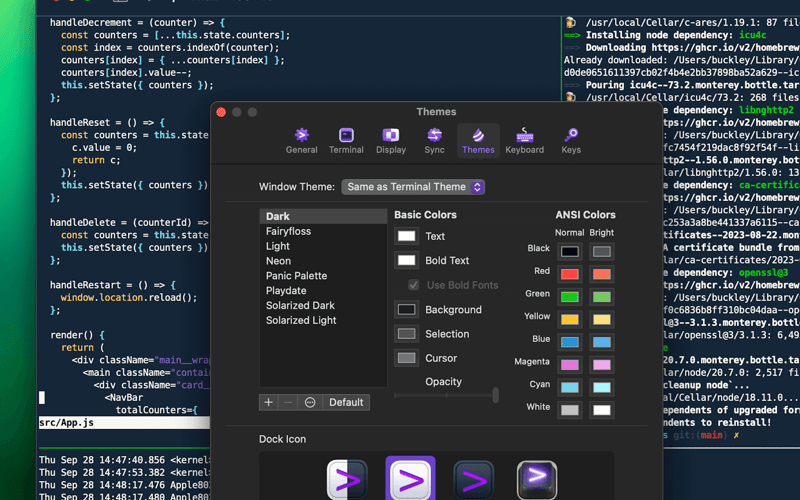The height and width of the screenshot is (500, 800).
Task: Open the Keyboard preferences pane
Action: pos(524,140)
